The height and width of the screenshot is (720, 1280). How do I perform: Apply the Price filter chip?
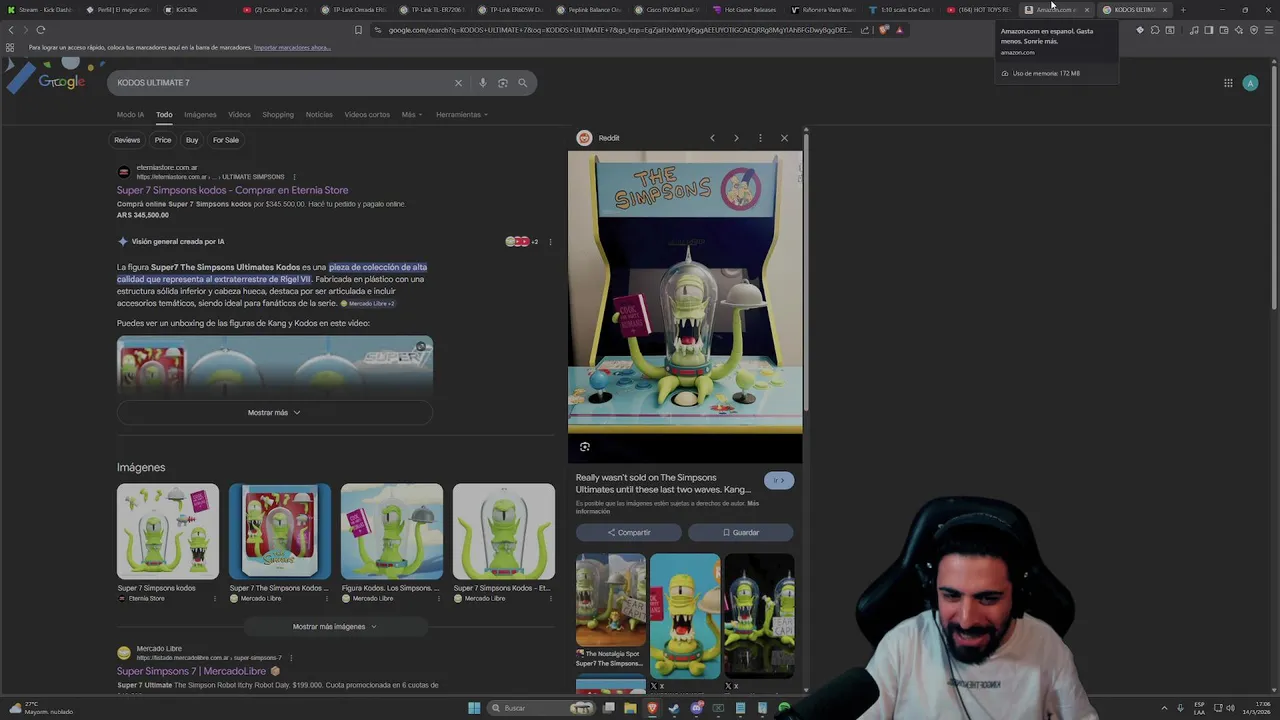point(163,140)
